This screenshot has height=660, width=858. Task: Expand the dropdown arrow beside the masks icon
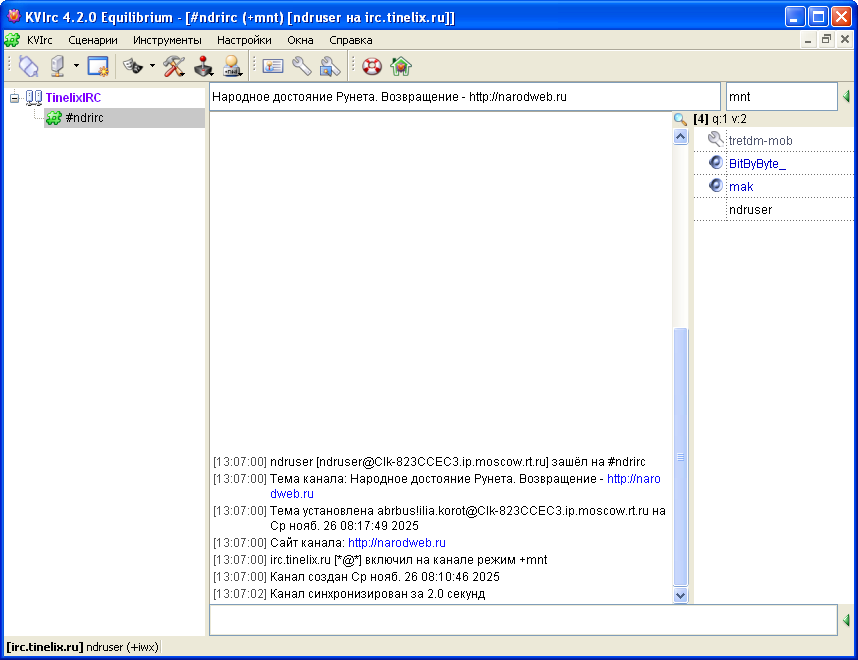tap(151, 67)
